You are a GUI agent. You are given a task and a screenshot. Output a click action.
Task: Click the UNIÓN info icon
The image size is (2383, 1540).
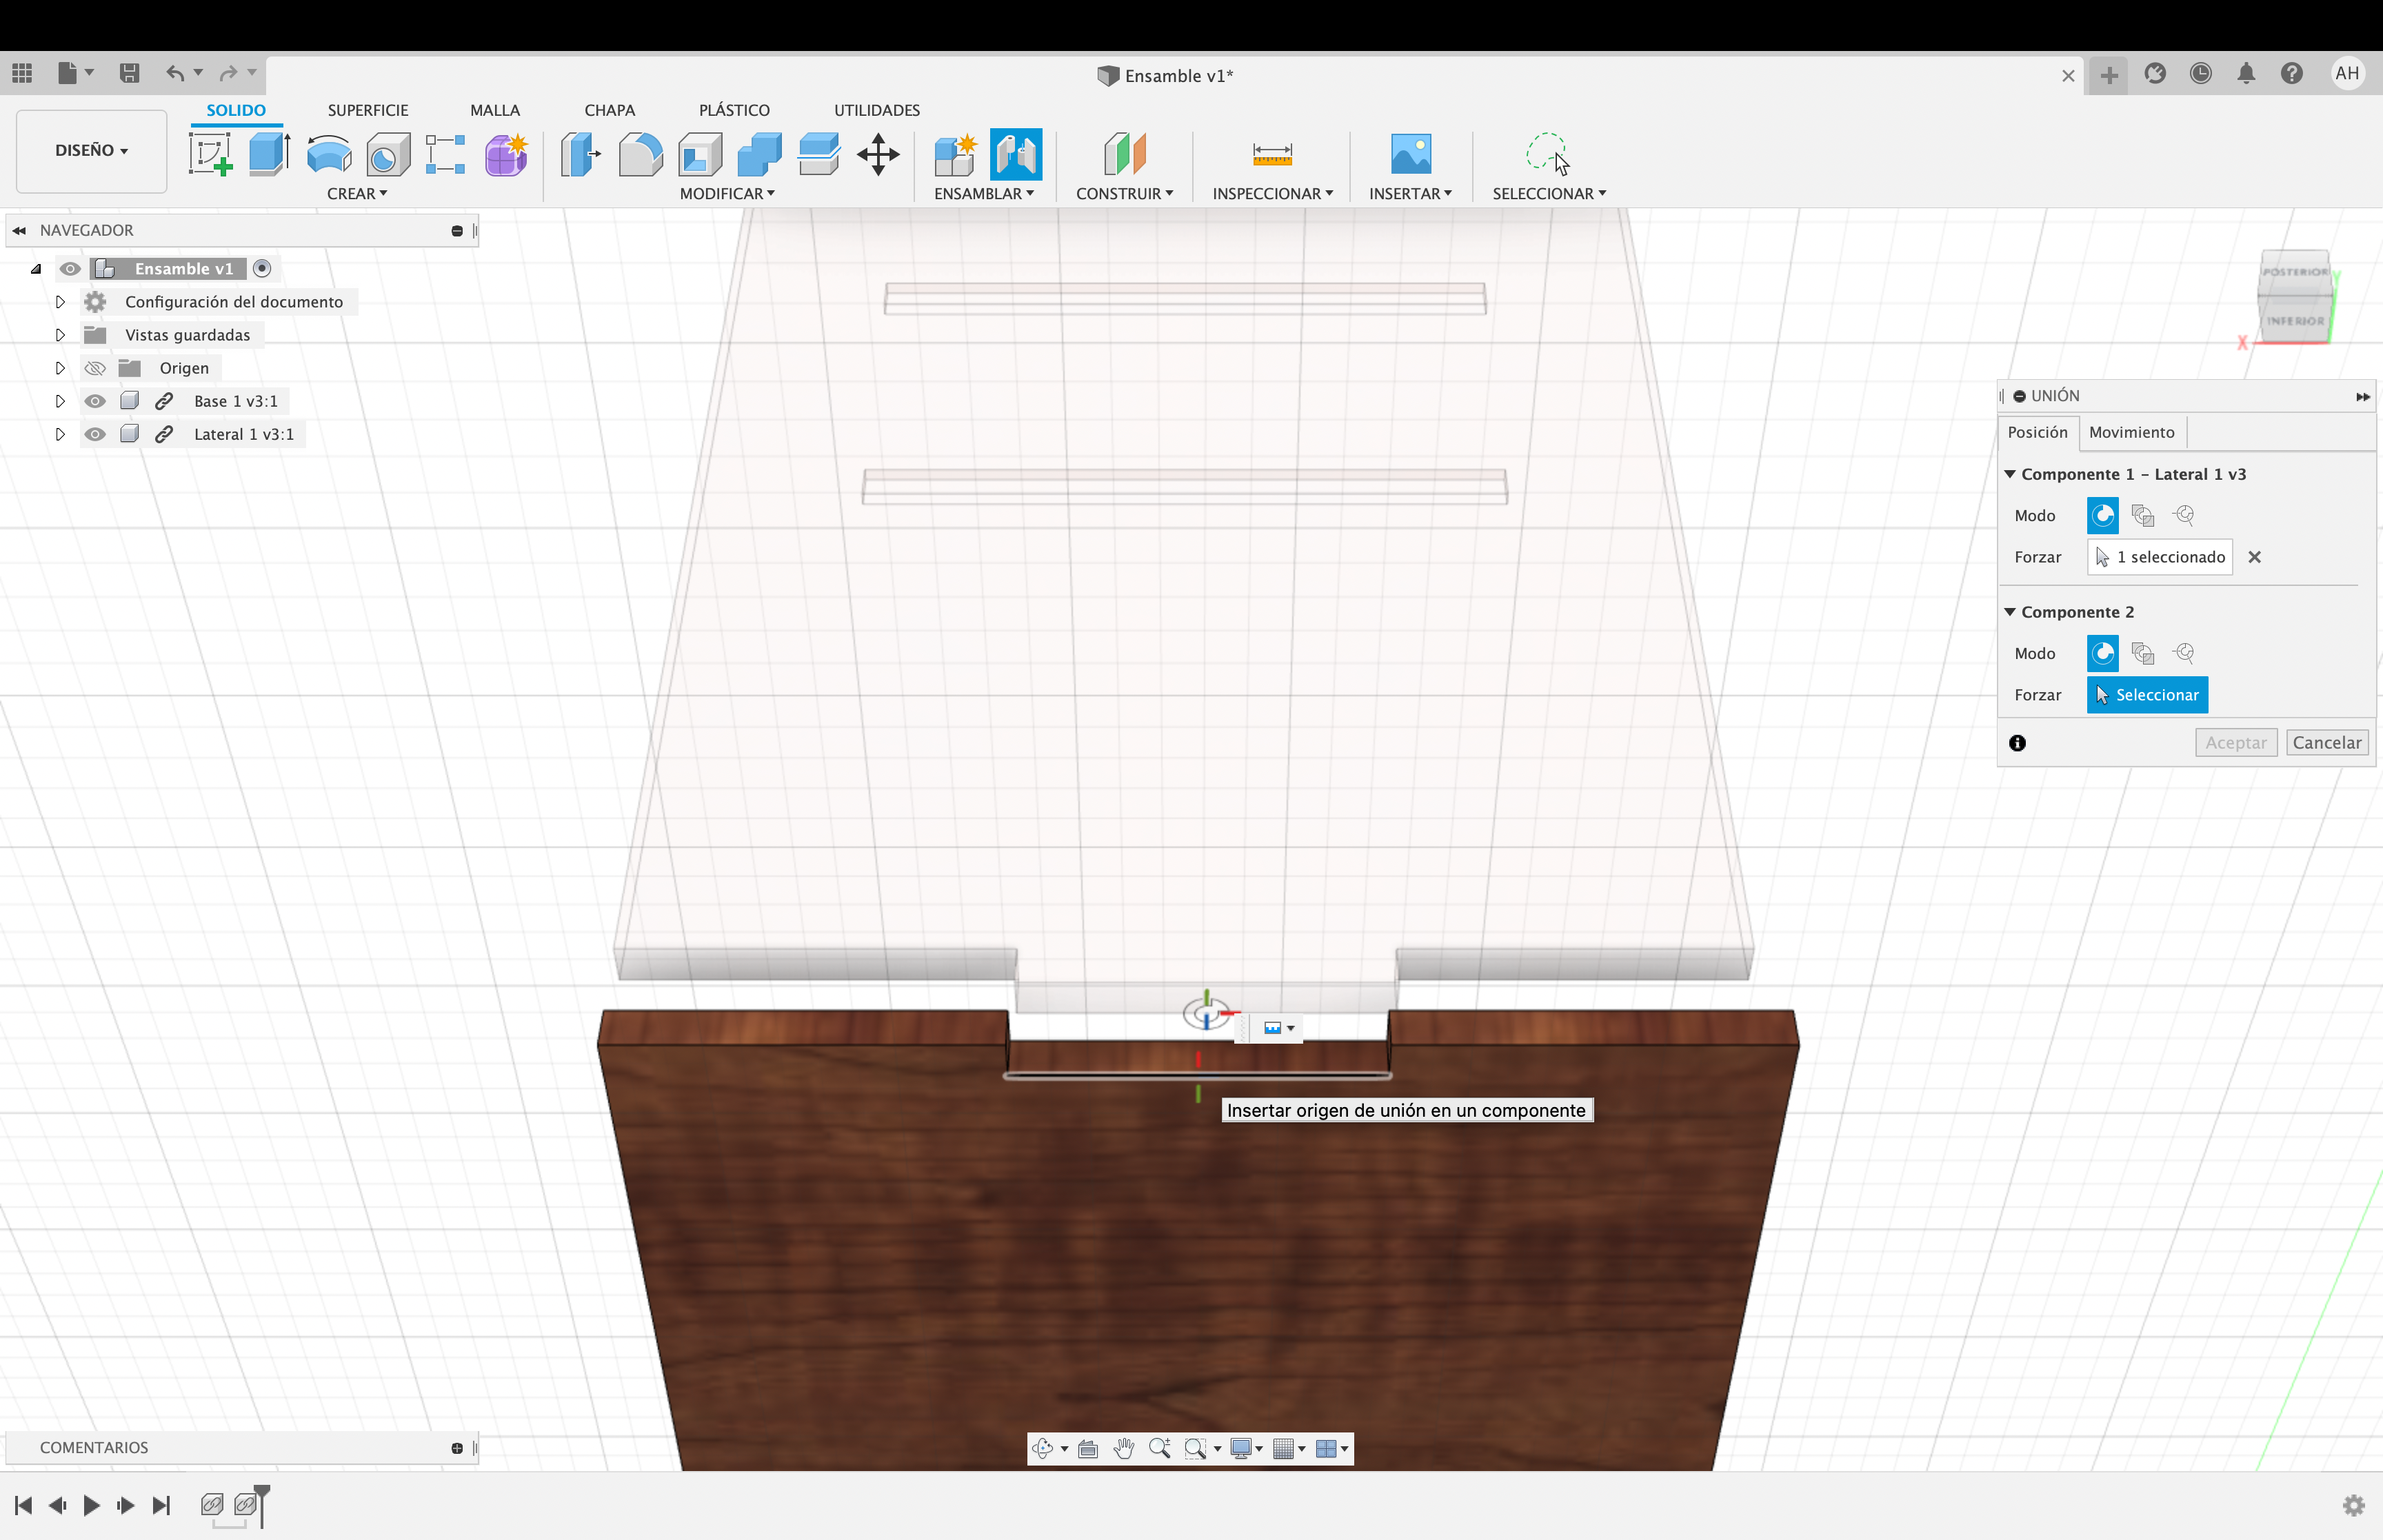(x=2017, y=743)
